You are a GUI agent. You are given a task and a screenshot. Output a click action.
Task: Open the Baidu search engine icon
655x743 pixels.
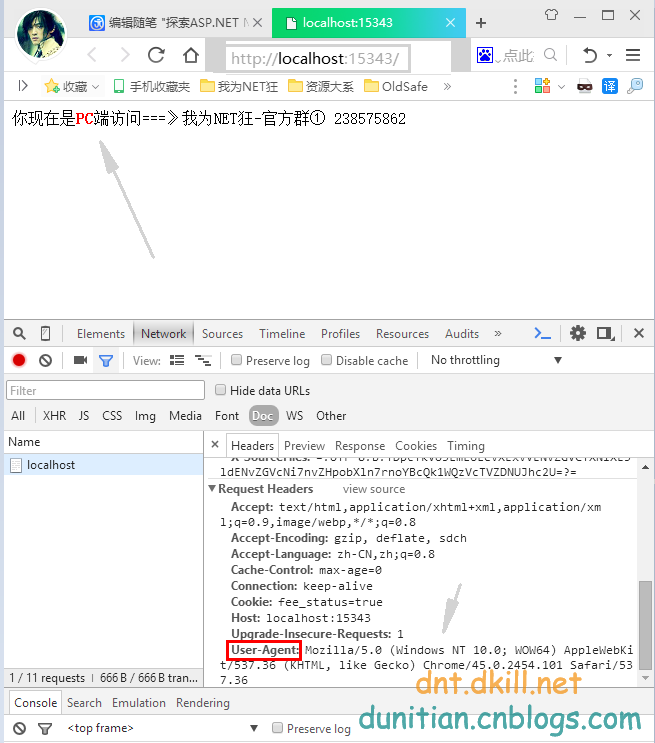pyautogui.click(x=485, y=55)
